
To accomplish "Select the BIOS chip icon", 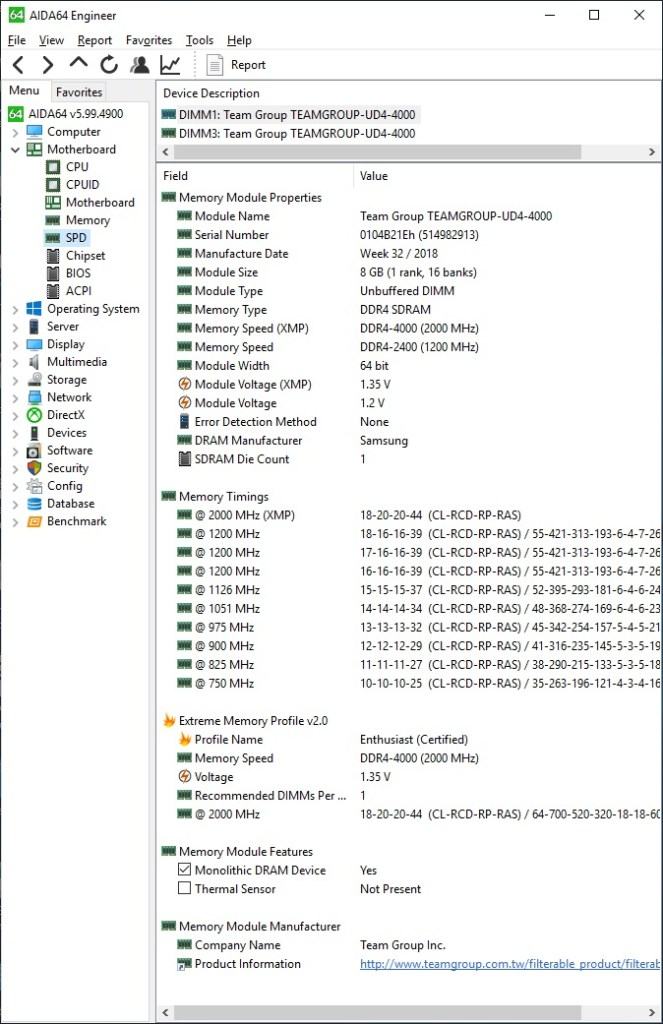I will pos(53,273).
